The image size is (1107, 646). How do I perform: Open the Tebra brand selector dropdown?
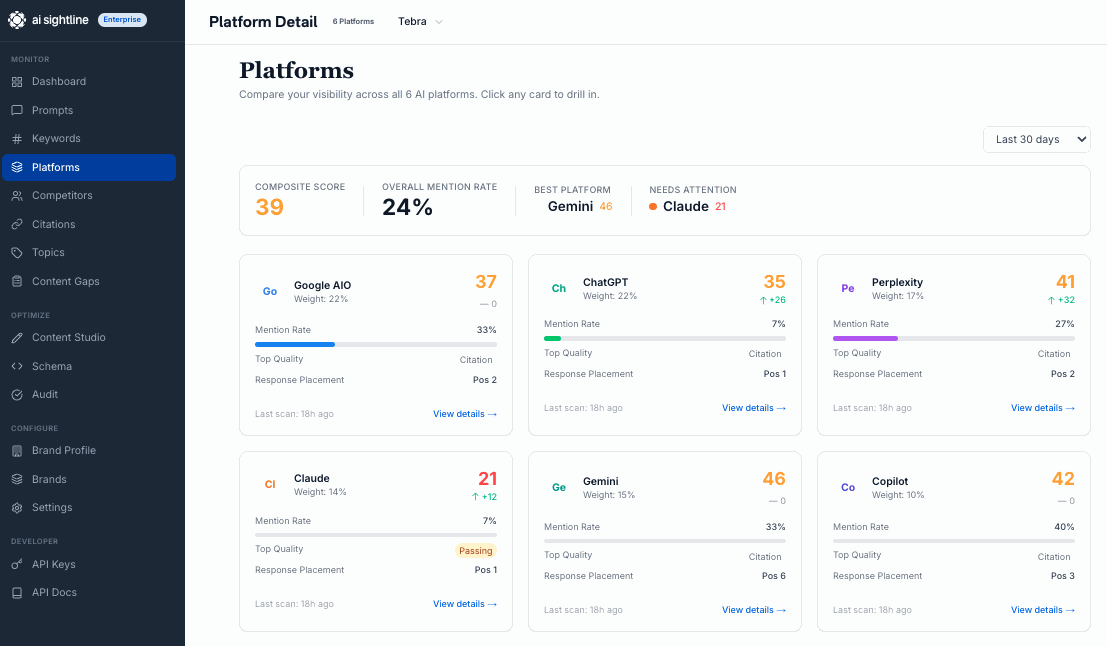420,21
